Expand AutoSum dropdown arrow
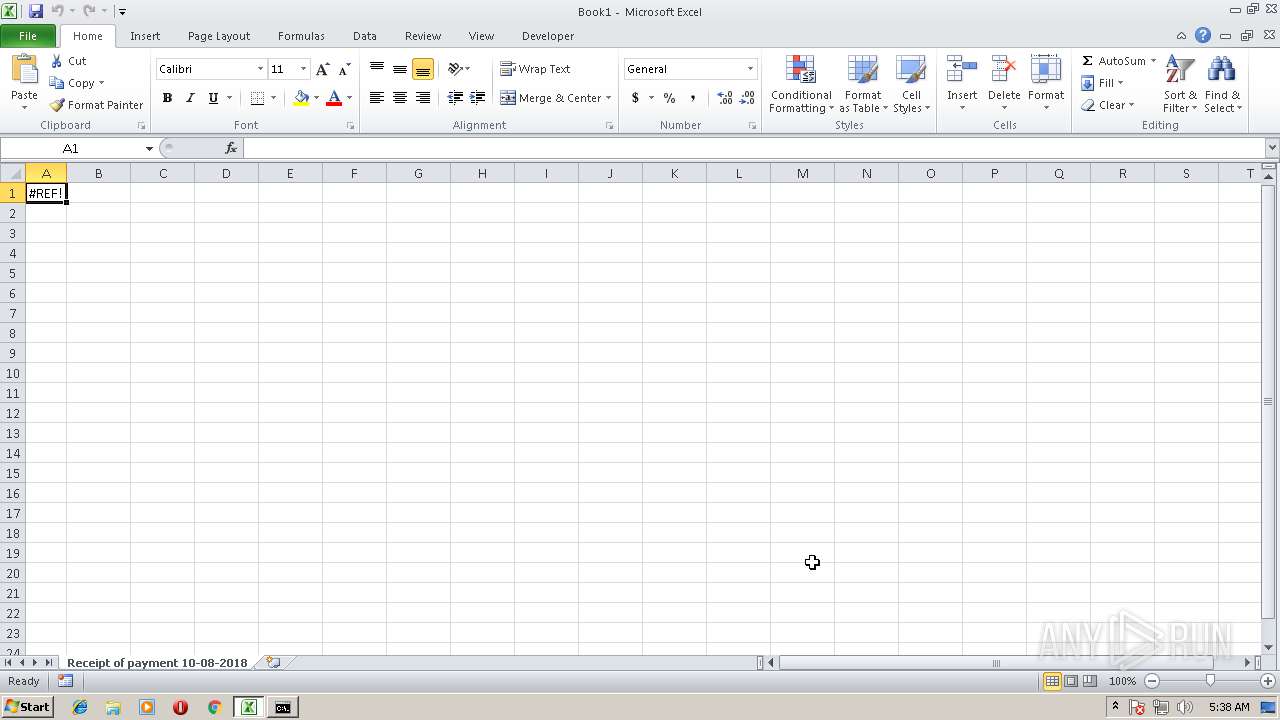Viewport: 1280px width, 720px height. (x=1153, y=61)
